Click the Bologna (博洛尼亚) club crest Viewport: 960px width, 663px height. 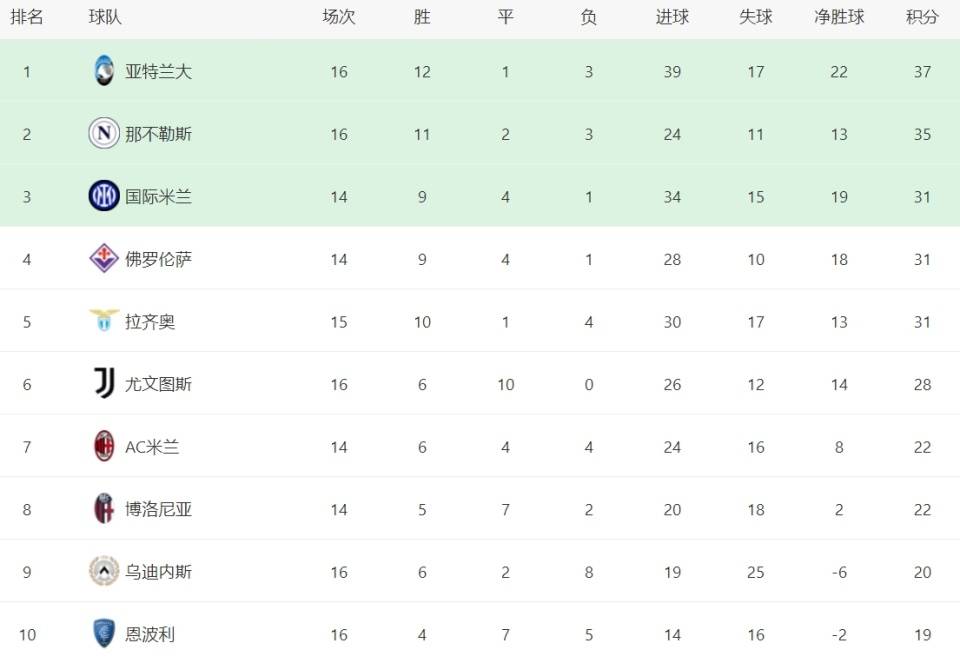tap(104, 509)
